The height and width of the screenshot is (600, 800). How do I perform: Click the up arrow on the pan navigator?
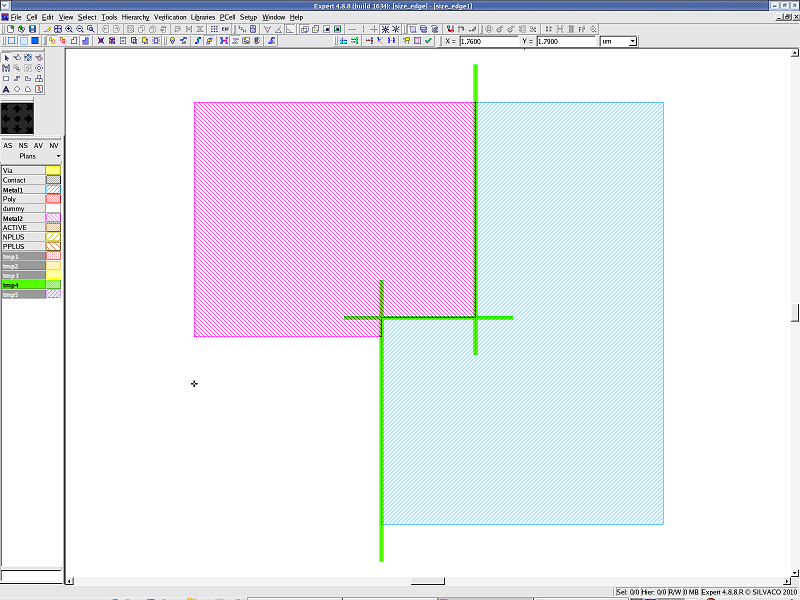(x=18, y=107)
